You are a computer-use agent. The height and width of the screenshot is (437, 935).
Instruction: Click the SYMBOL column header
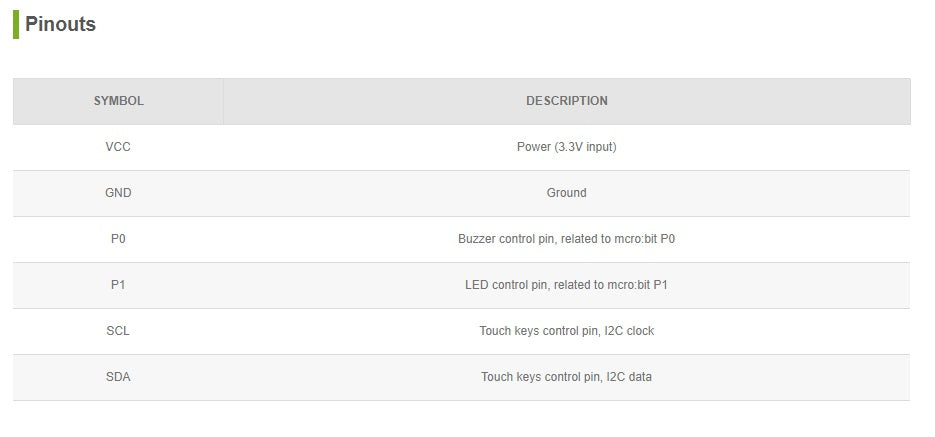118,101
